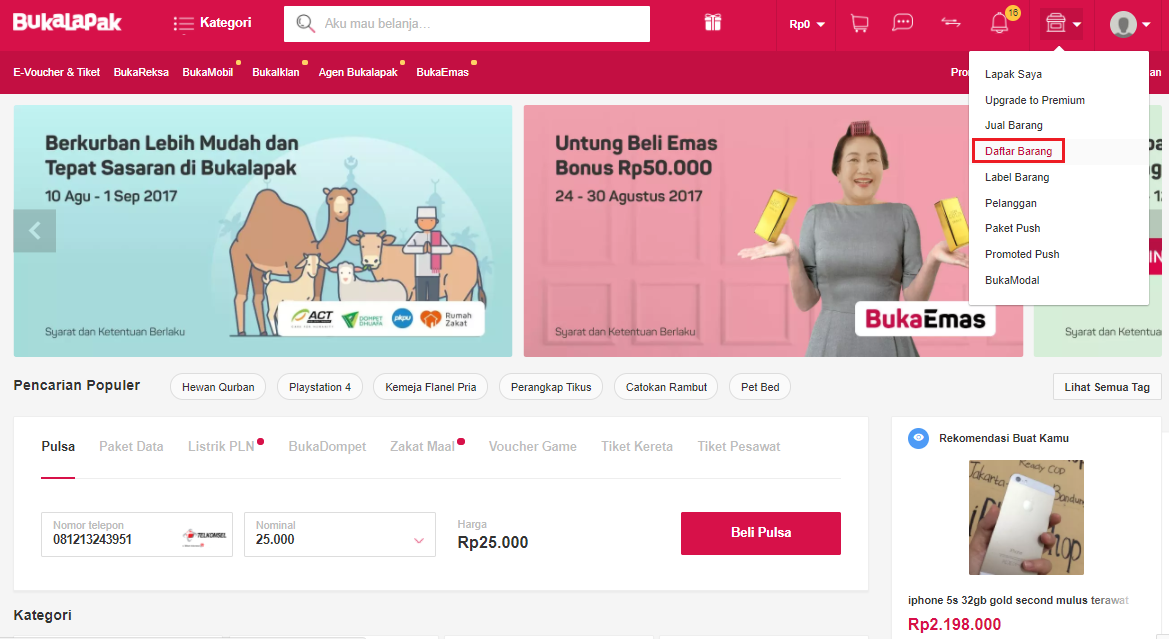1169x639 pixels.
Task: Click the Lihat Semua Tag button
Action: (1106, 387)
